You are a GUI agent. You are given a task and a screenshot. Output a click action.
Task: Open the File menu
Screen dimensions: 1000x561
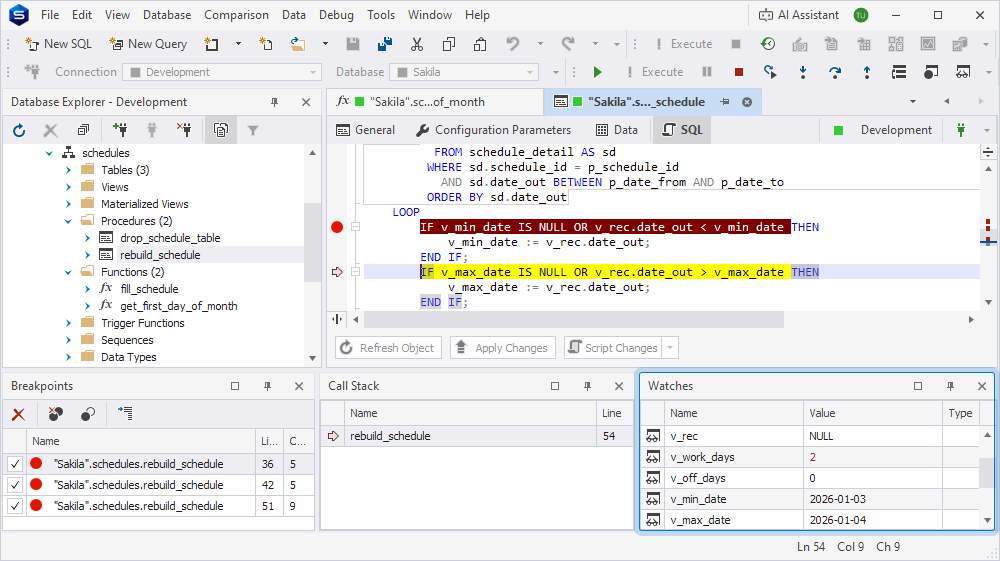coord(50,15)
